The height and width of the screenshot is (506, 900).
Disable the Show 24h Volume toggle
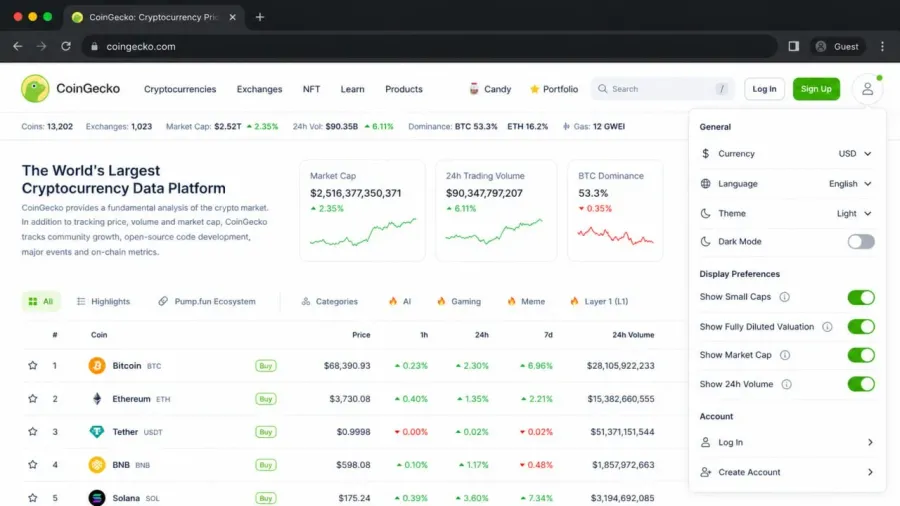pos(860,384)
